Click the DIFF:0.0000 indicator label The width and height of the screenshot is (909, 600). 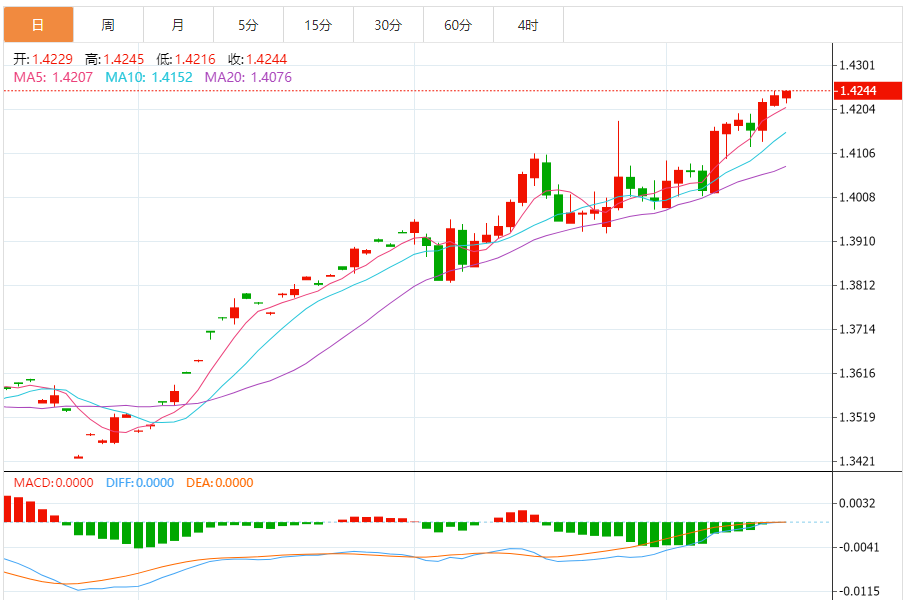[x=140, y=483]
